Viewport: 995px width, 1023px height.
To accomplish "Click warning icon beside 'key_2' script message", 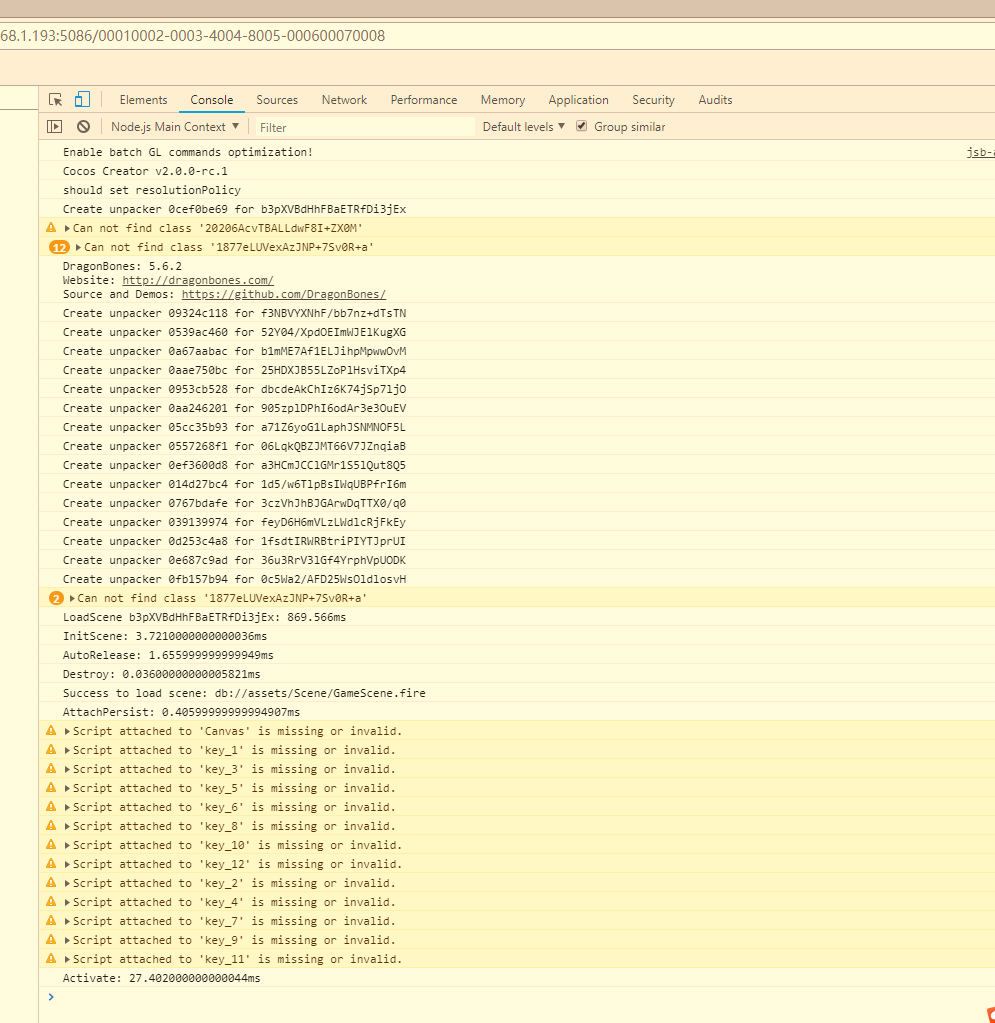I will click(x=52, y=882).
